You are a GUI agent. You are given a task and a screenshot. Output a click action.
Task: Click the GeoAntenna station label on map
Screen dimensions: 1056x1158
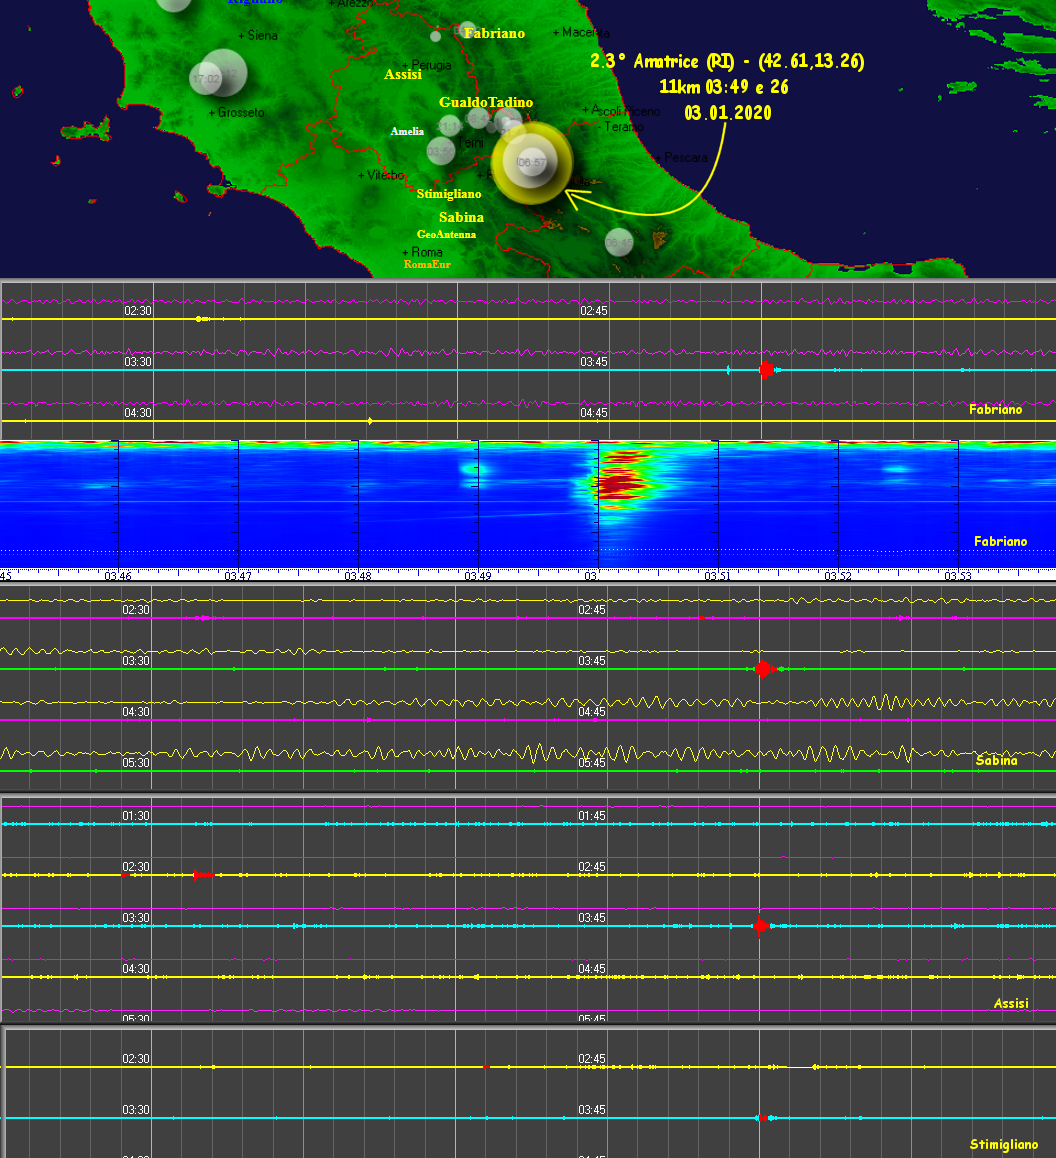click(446, 234)
